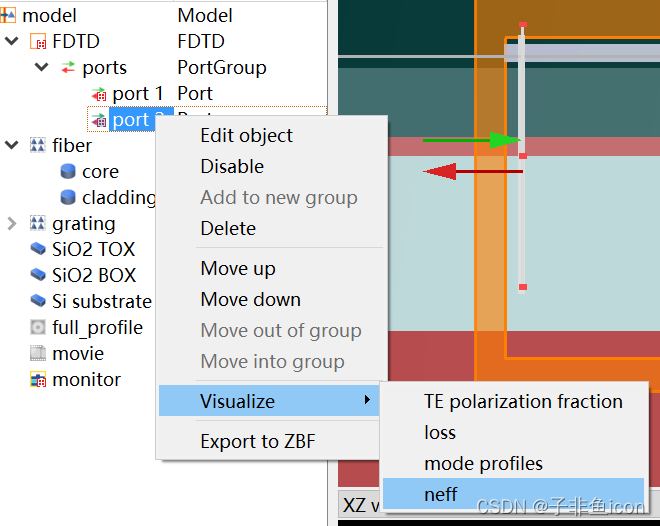Click the cladding cylinder icon
Viewport: 660px width, 526px height.
(x=68, y=197)
